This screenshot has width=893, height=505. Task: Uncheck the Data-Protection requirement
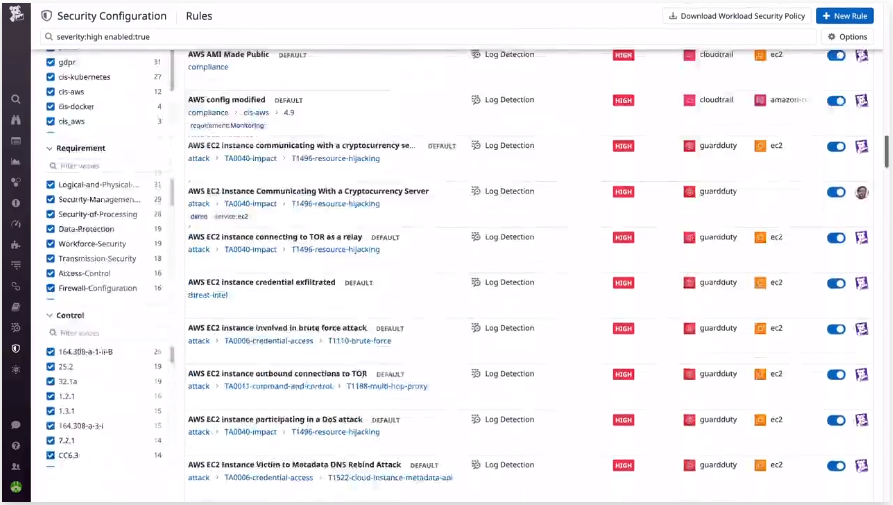(x=51, y=229)
